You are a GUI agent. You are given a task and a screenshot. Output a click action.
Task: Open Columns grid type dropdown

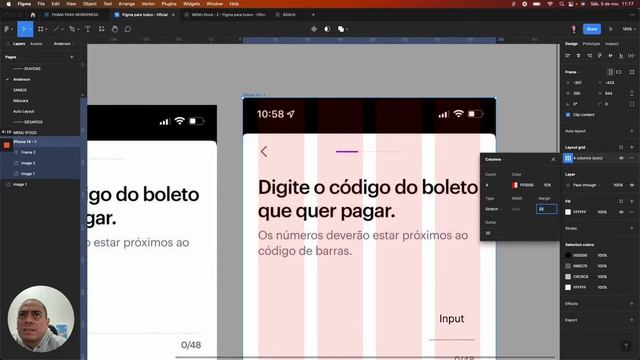pyautogui.click(x=495, y=159)
